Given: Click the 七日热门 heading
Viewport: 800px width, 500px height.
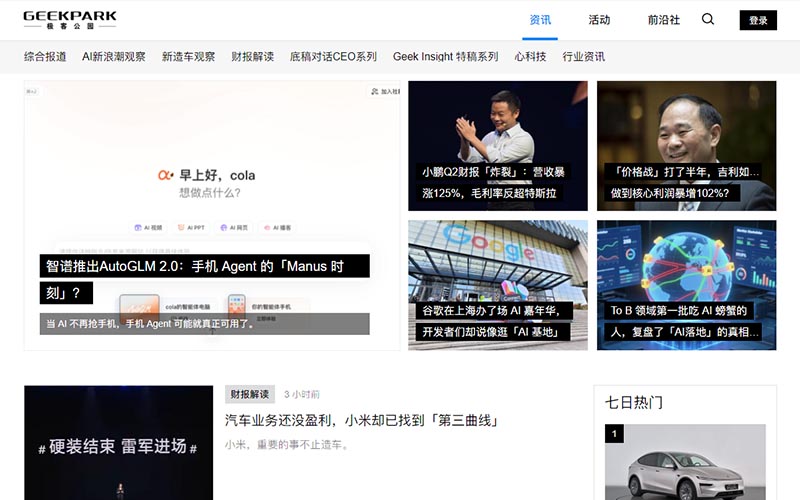Looking at the screenshot, I should pos(634,403).
